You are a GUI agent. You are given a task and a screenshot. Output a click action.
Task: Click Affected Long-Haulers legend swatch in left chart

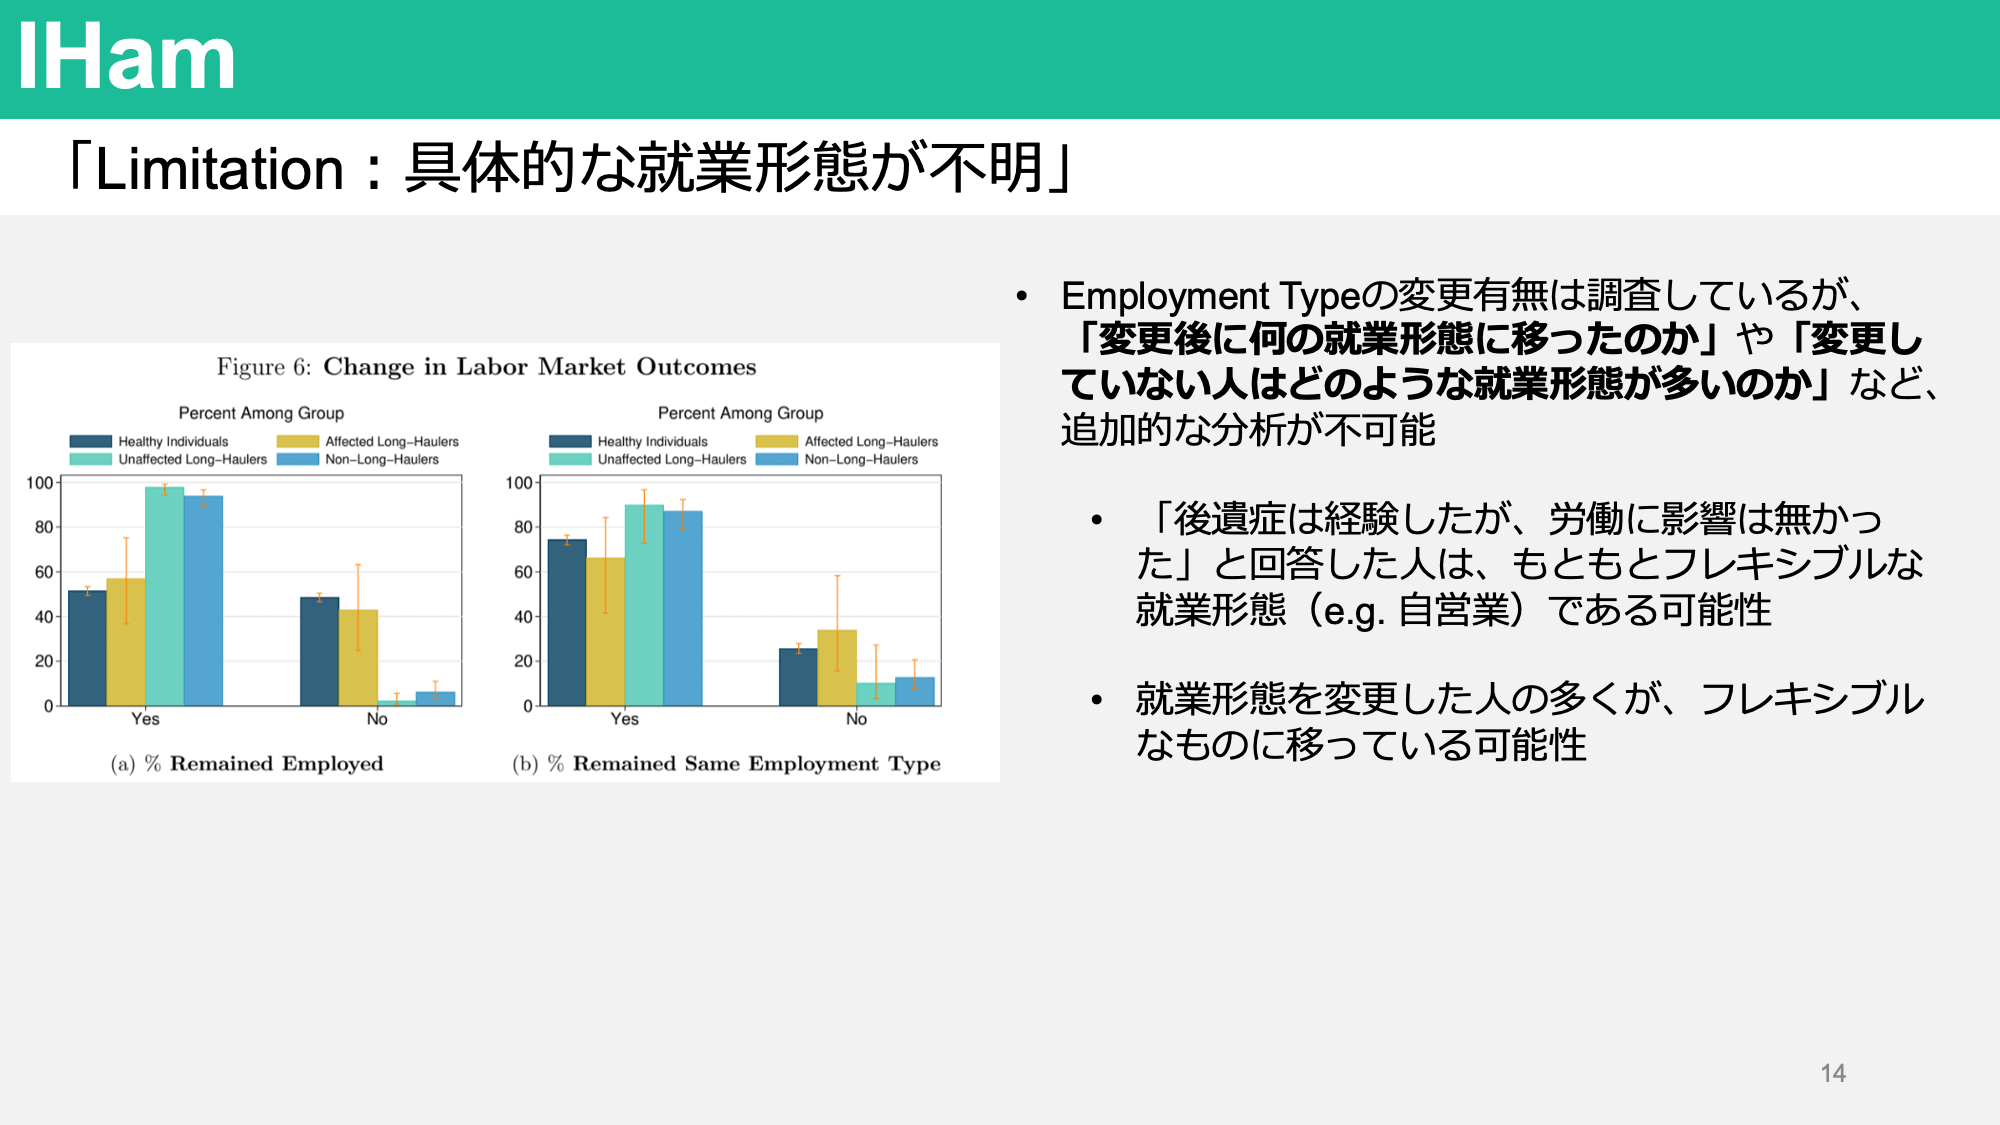pyautogui.click(x=298, y=441)
